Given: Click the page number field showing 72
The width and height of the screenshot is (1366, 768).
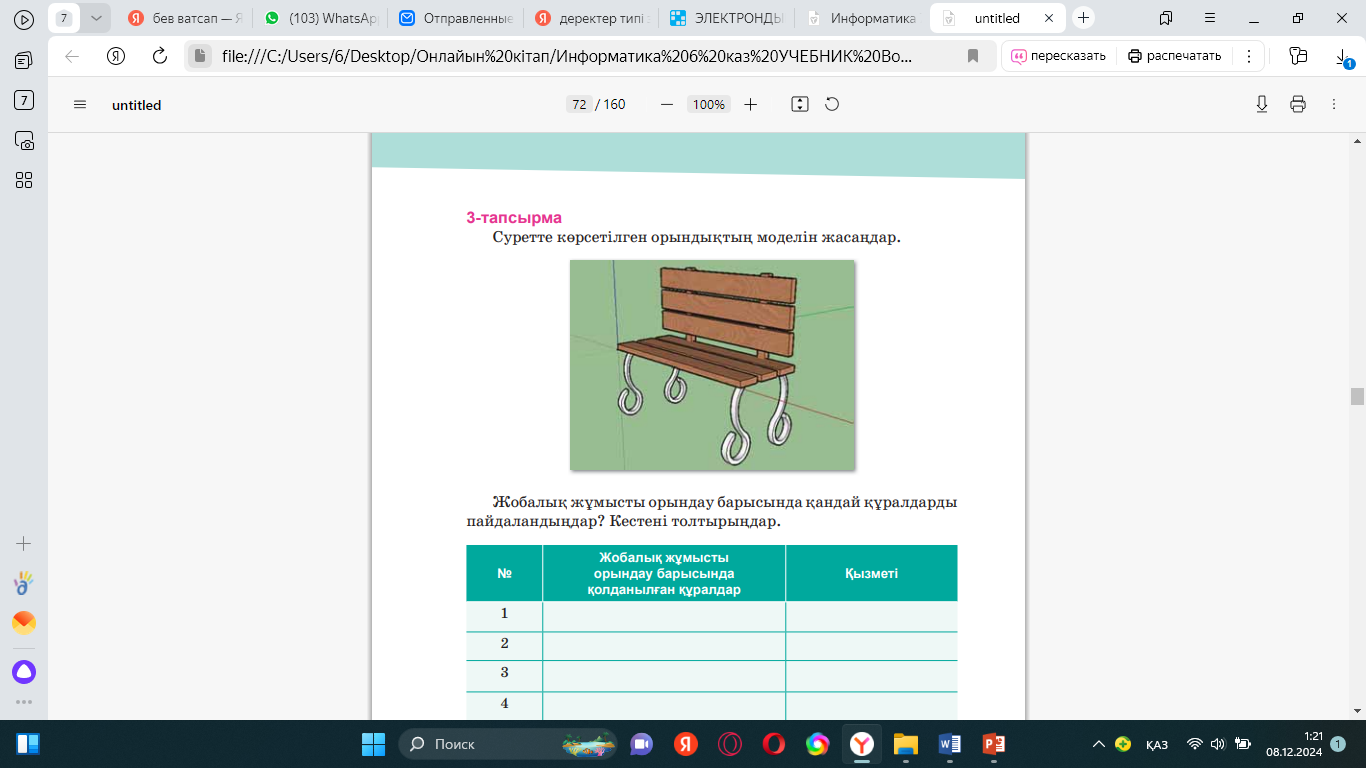Looking at the screenshot, I should coord(578,104).
